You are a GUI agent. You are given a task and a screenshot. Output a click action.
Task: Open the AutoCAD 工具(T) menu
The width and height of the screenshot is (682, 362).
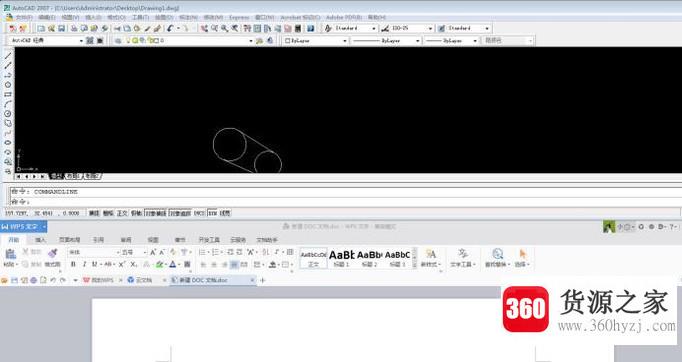140,17
